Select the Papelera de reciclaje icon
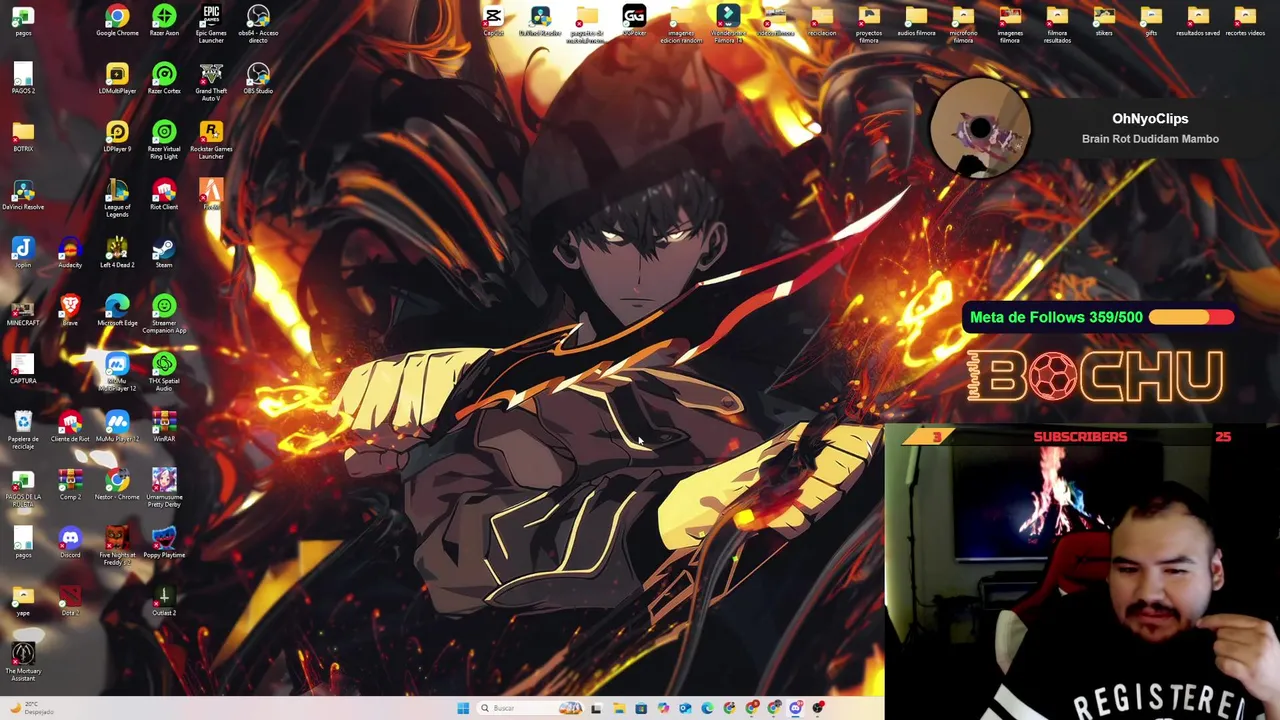1280x720 pixels. [23, 430]
